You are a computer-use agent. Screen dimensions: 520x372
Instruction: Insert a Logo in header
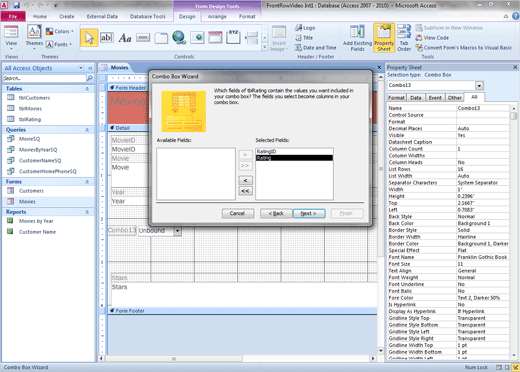tap(305, 28)
